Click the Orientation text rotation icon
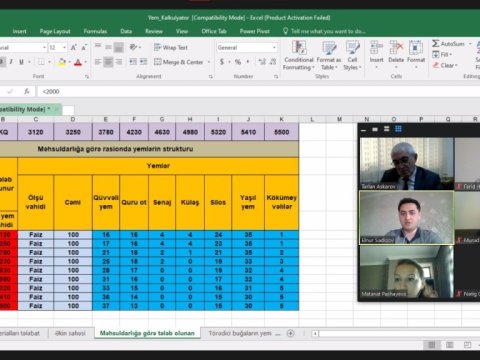 [x=133, y=47]
